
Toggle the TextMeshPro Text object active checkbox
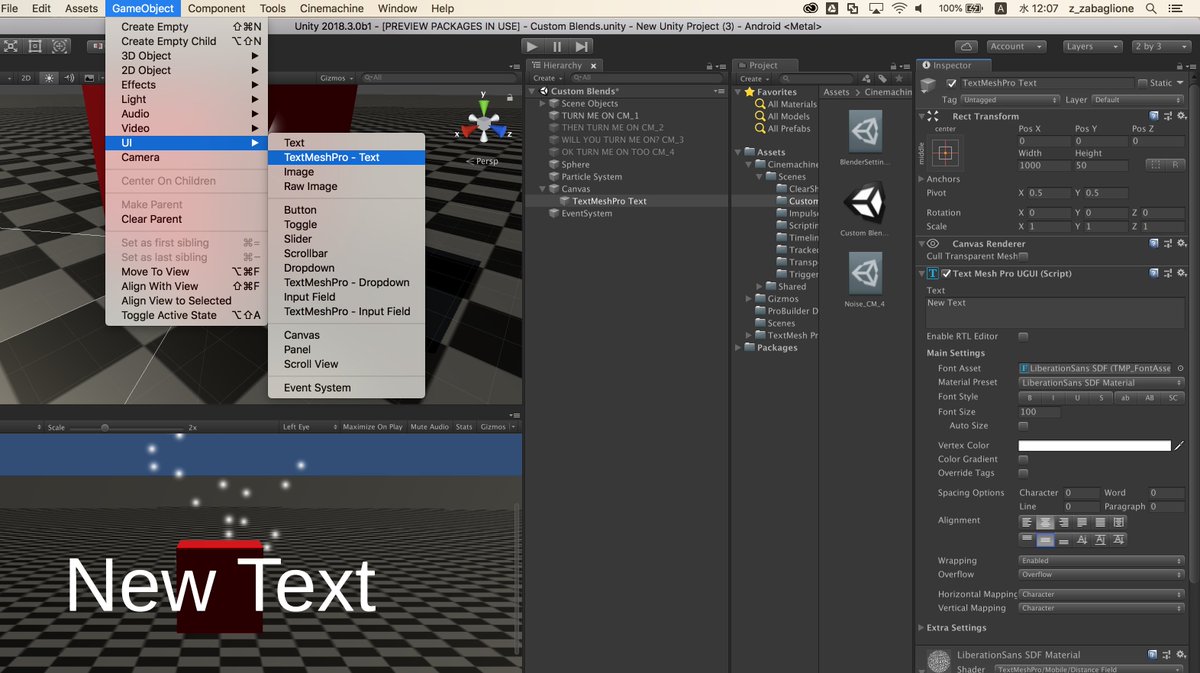click(x=952, y=84)
